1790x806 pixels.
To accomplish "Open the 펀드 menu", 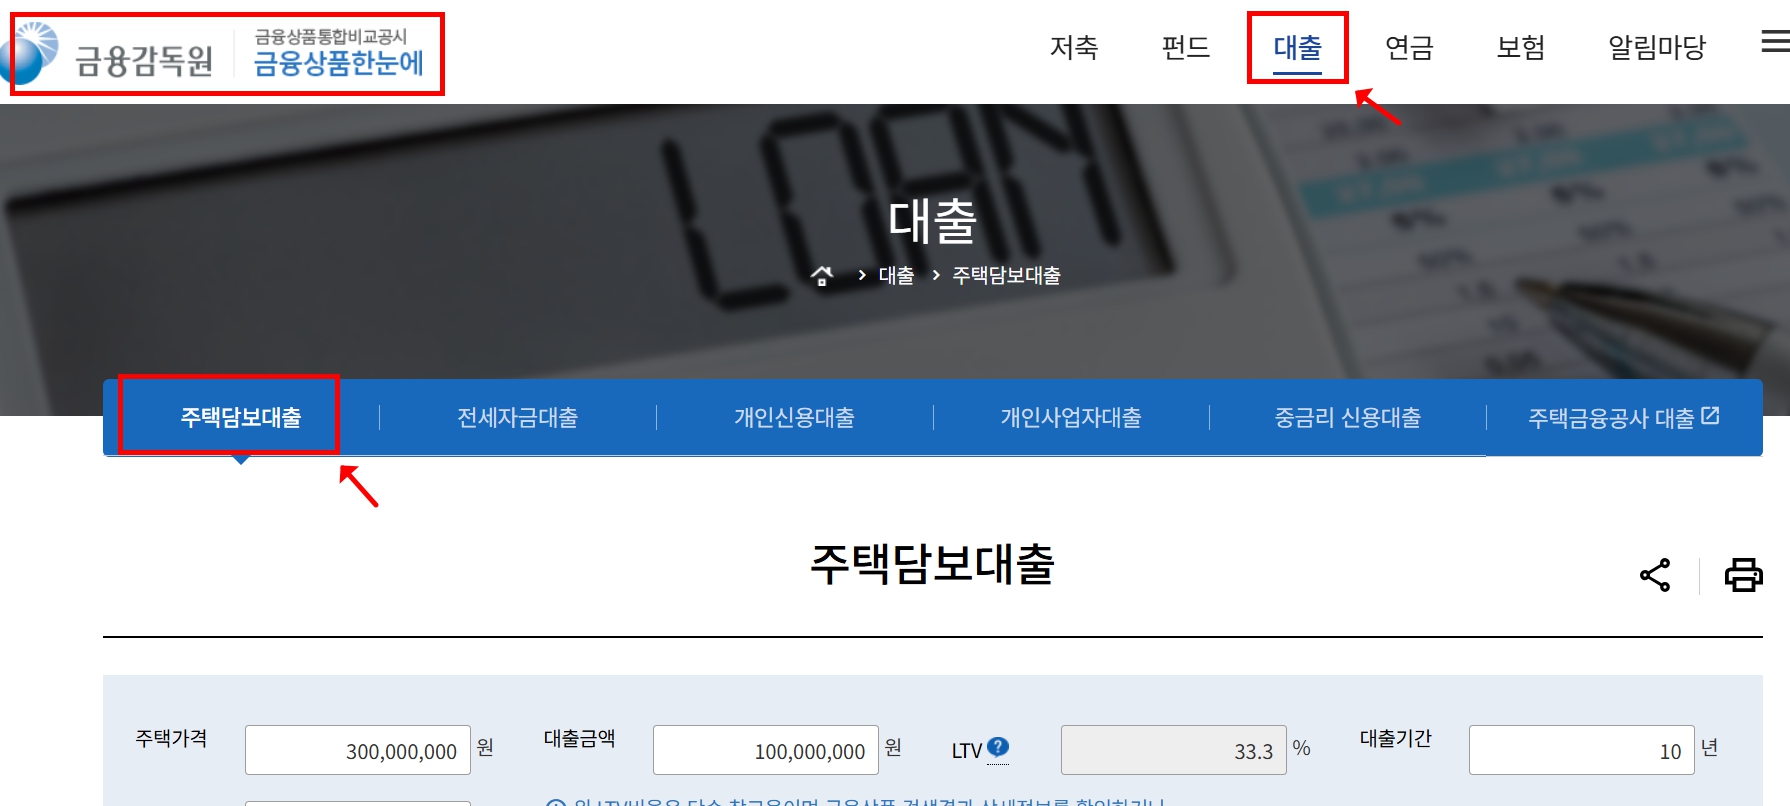I will 1186,47.
